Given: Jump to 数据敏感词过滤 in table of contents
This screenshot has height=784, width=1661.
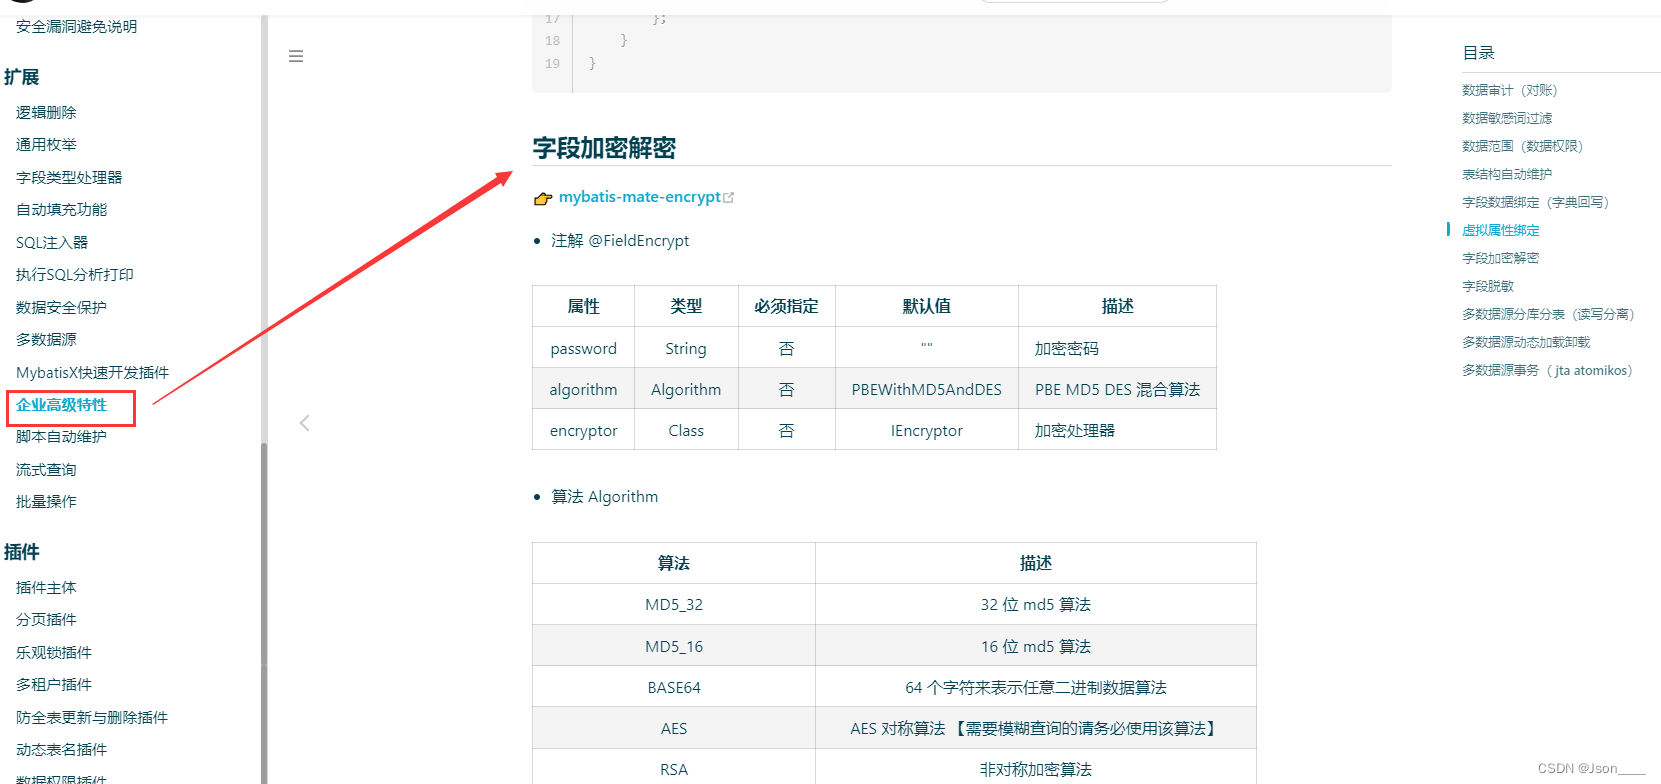Looking at the screenshot, I should pyautogui.click(x=1507, y=118).
